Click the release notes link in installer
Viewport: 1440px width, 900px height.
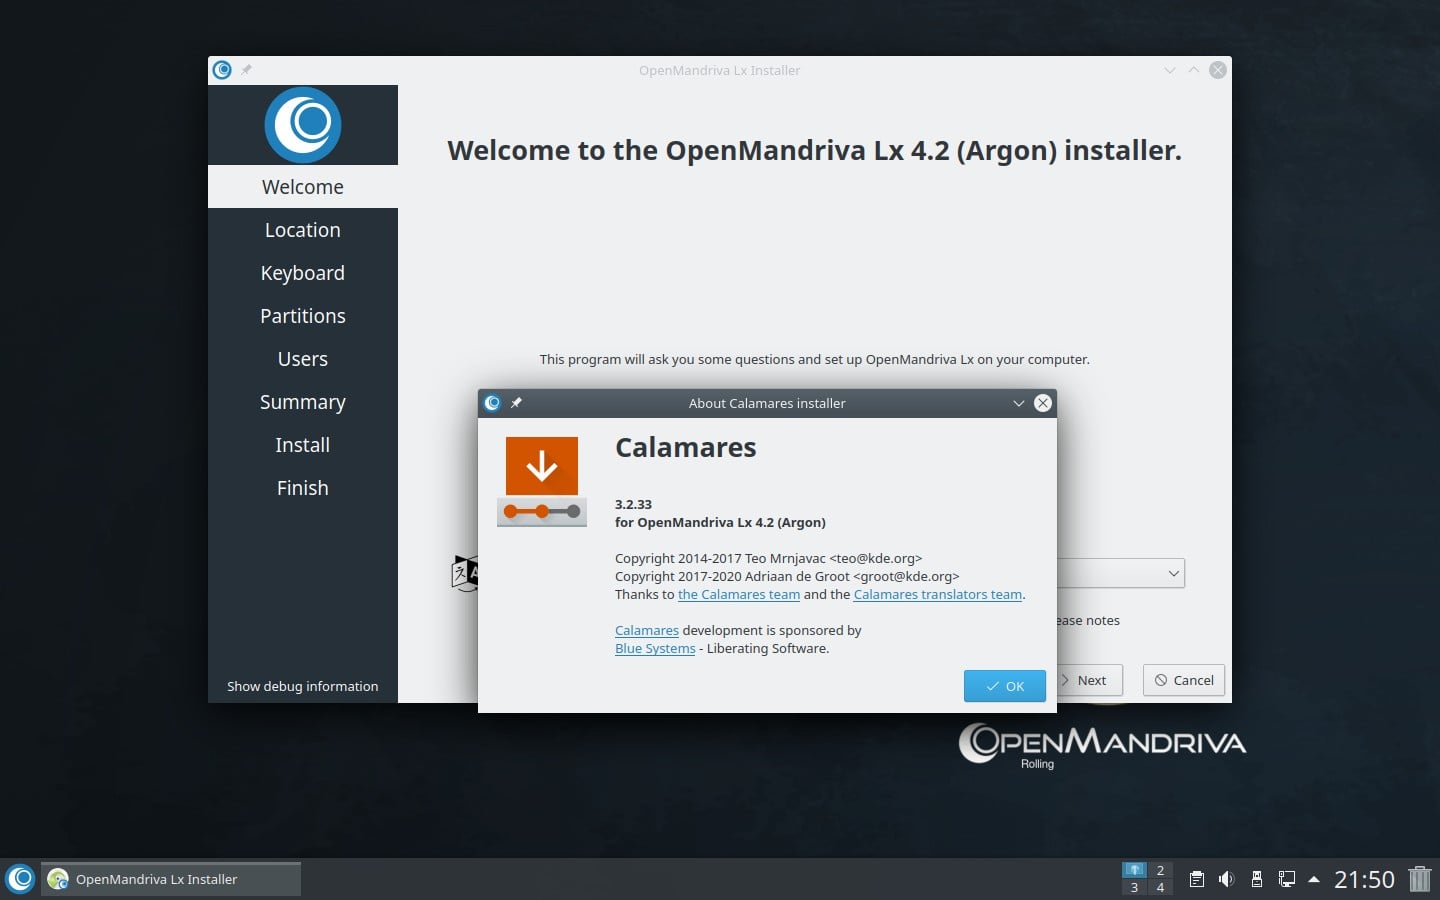point(1088,620)
